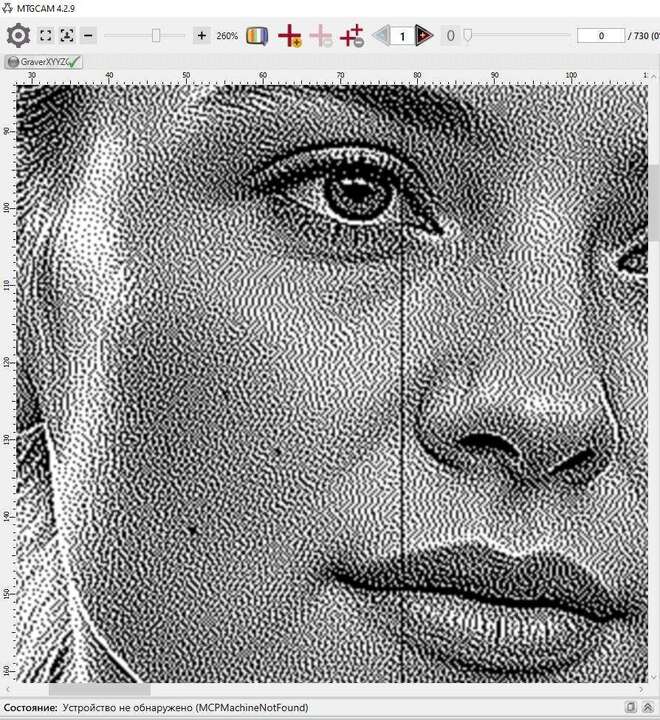
Task: Click the zoom-to-selection frame icon
Action: pos(67,36)
